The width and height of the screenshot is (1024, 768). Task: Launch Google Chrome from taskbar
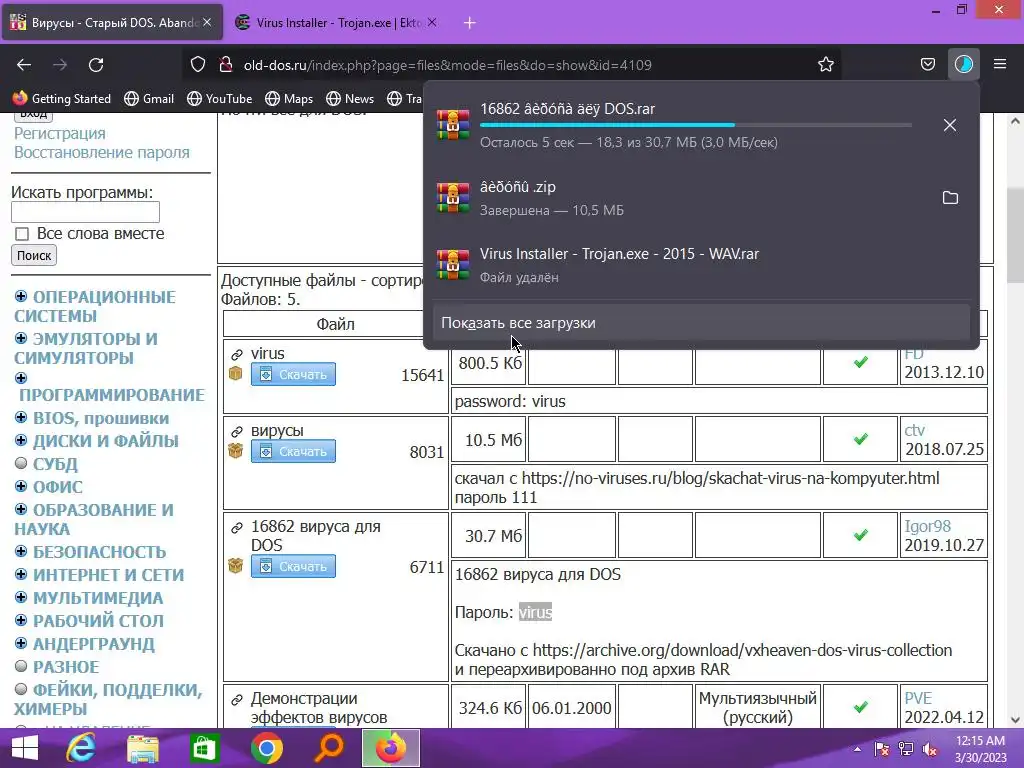tap(266, 748)
